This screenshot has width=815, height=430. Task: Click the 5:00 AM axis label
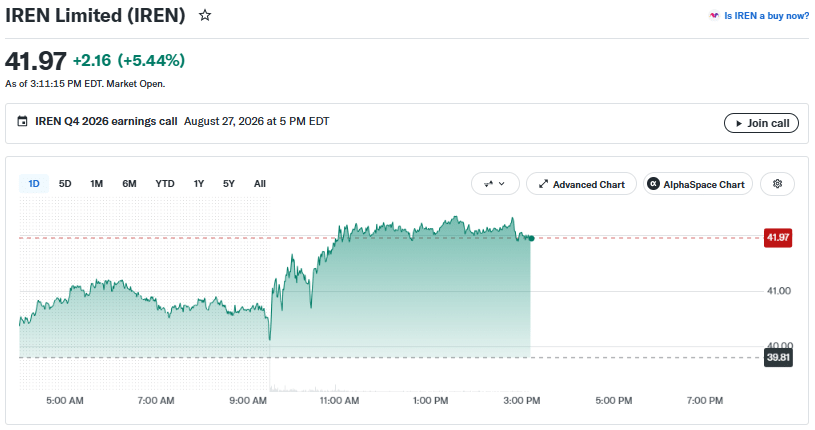(x=64, y=400)
